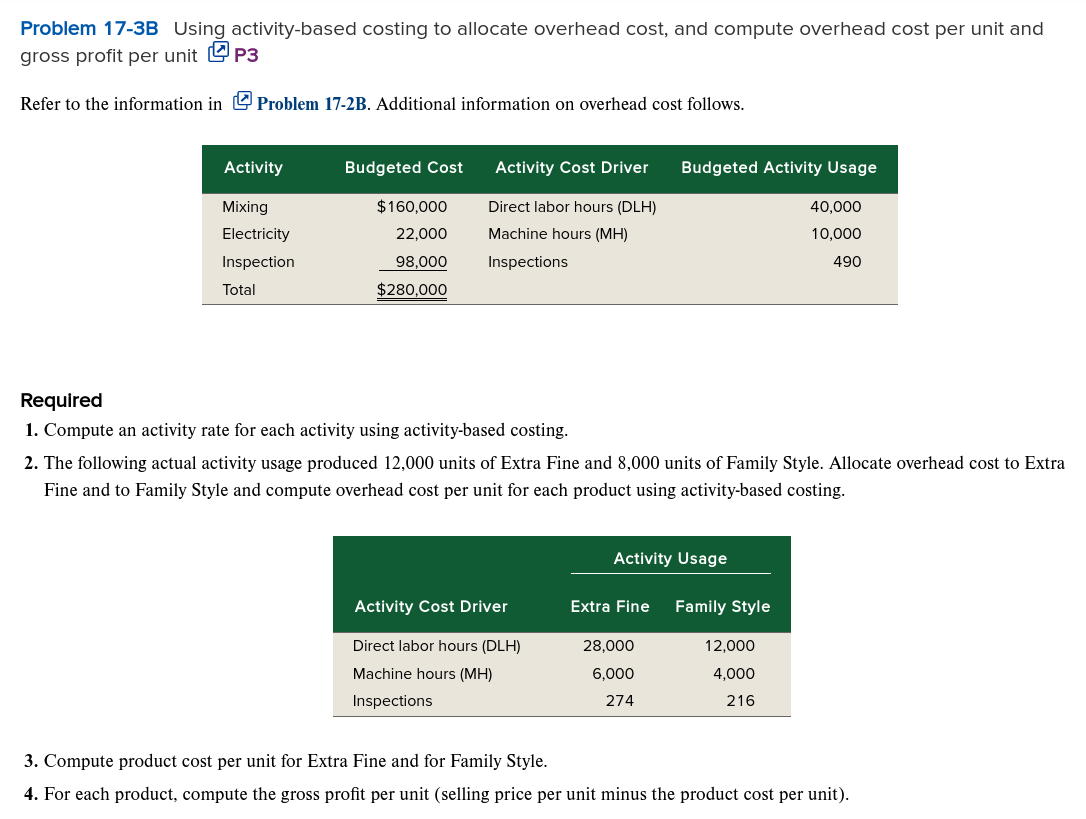1086x819 pixels.
Task: Select the Activity Cost Driver header
Action: (571, 167)
